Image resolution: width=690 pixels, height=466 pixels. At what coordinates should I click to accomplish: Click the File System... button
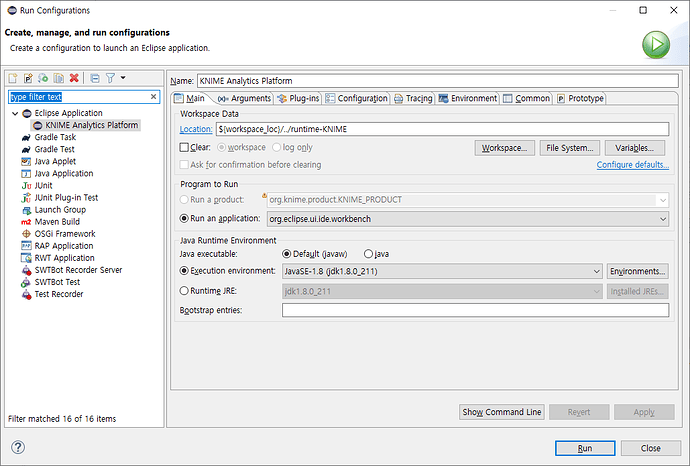point(569,148)
